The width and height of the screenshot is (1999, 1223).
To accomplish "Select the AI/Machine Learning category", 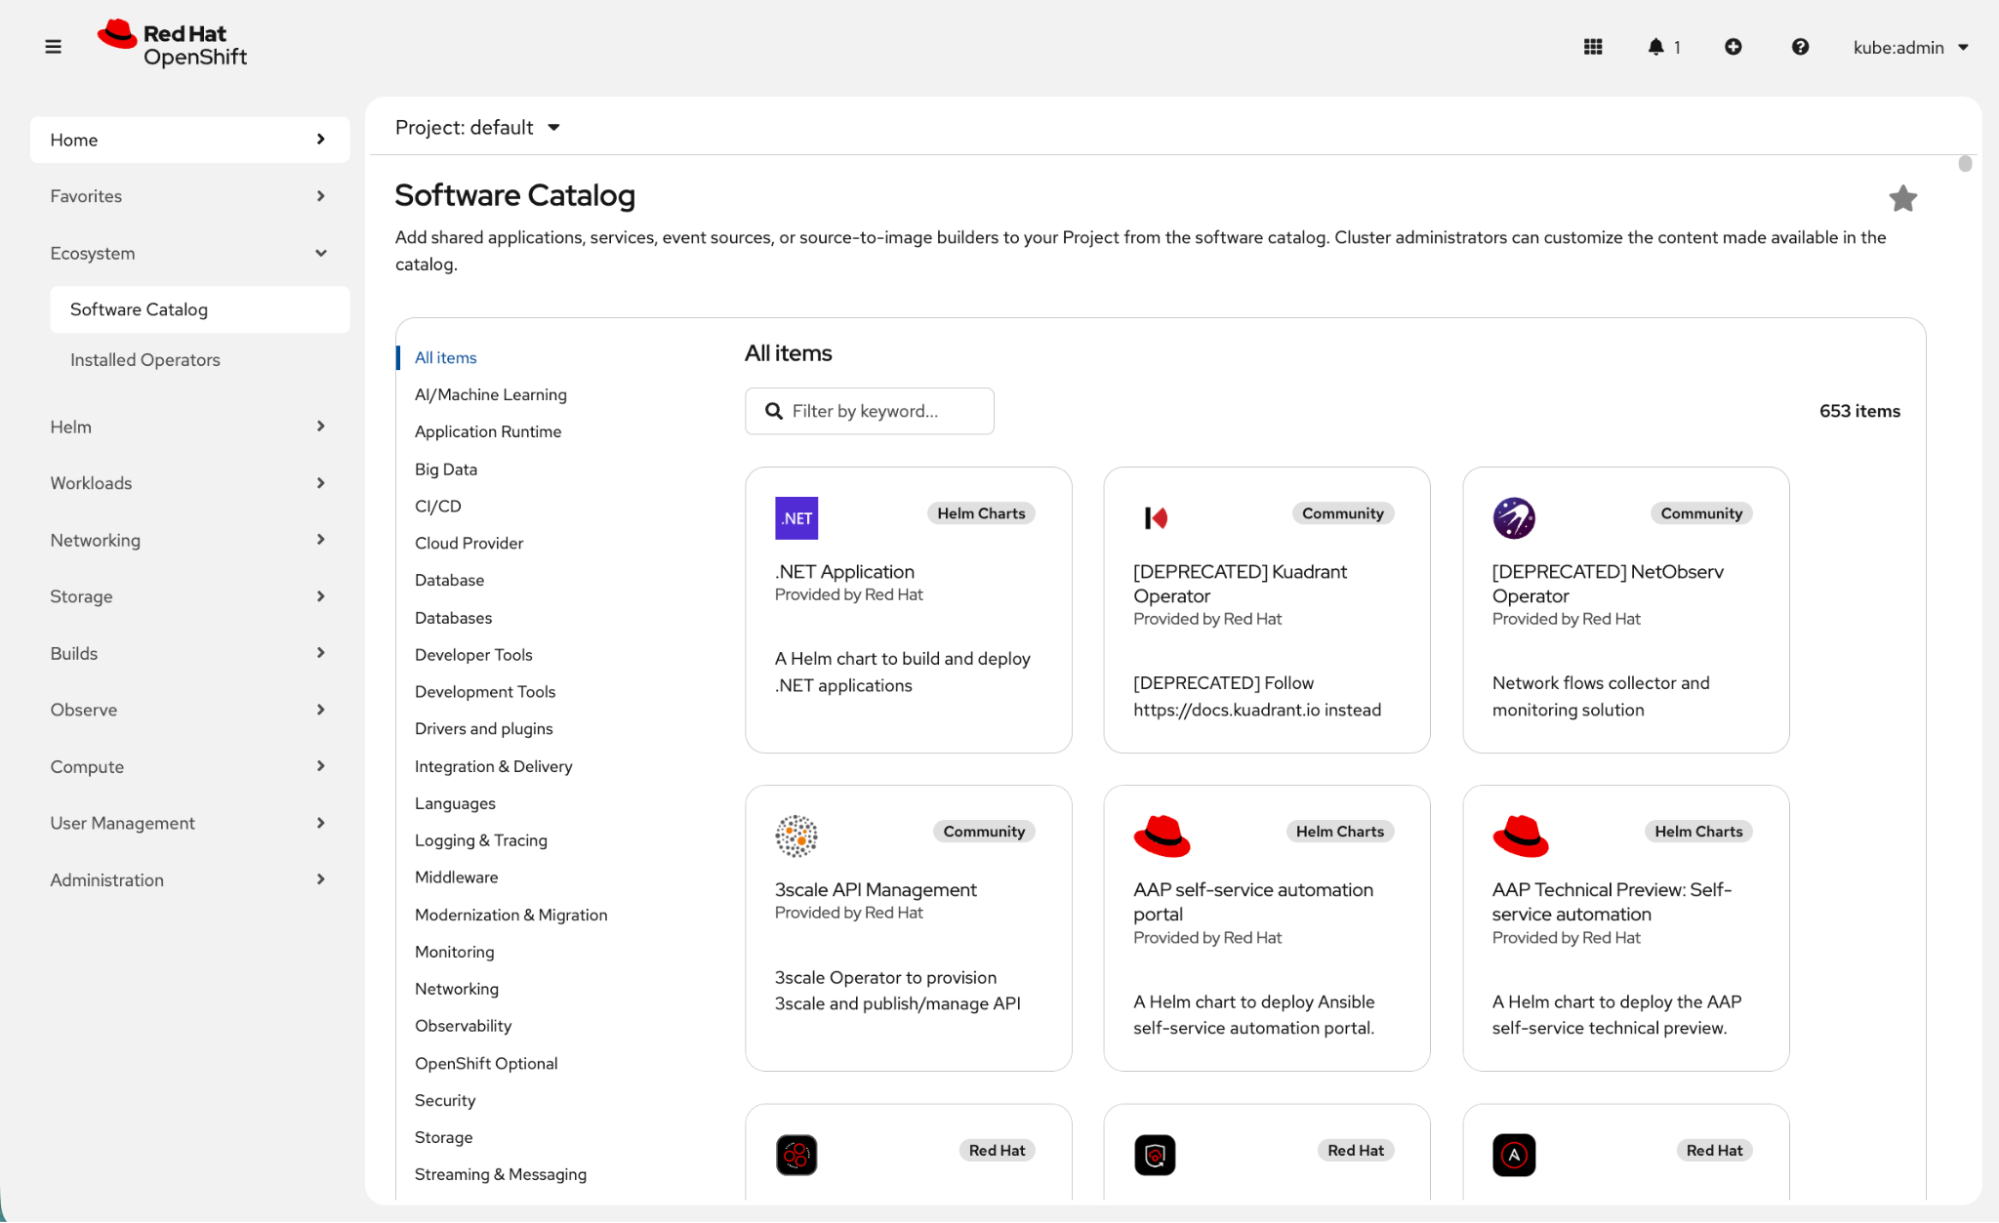I will tap(490, 394).
